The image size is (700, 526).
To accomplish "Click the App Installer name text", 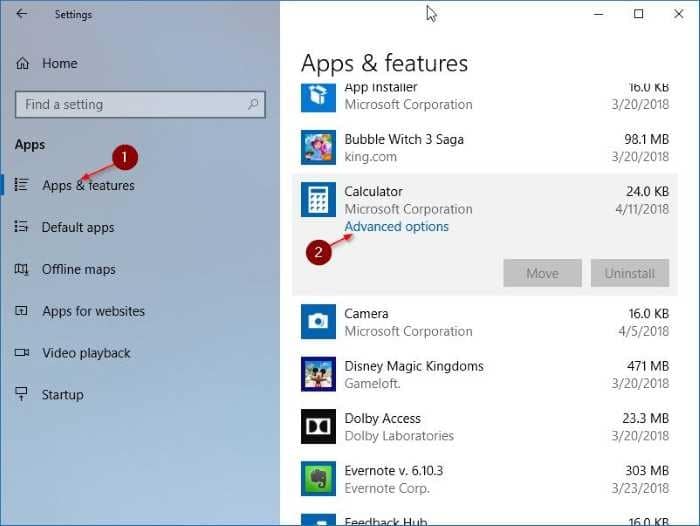I will point(381,88).
